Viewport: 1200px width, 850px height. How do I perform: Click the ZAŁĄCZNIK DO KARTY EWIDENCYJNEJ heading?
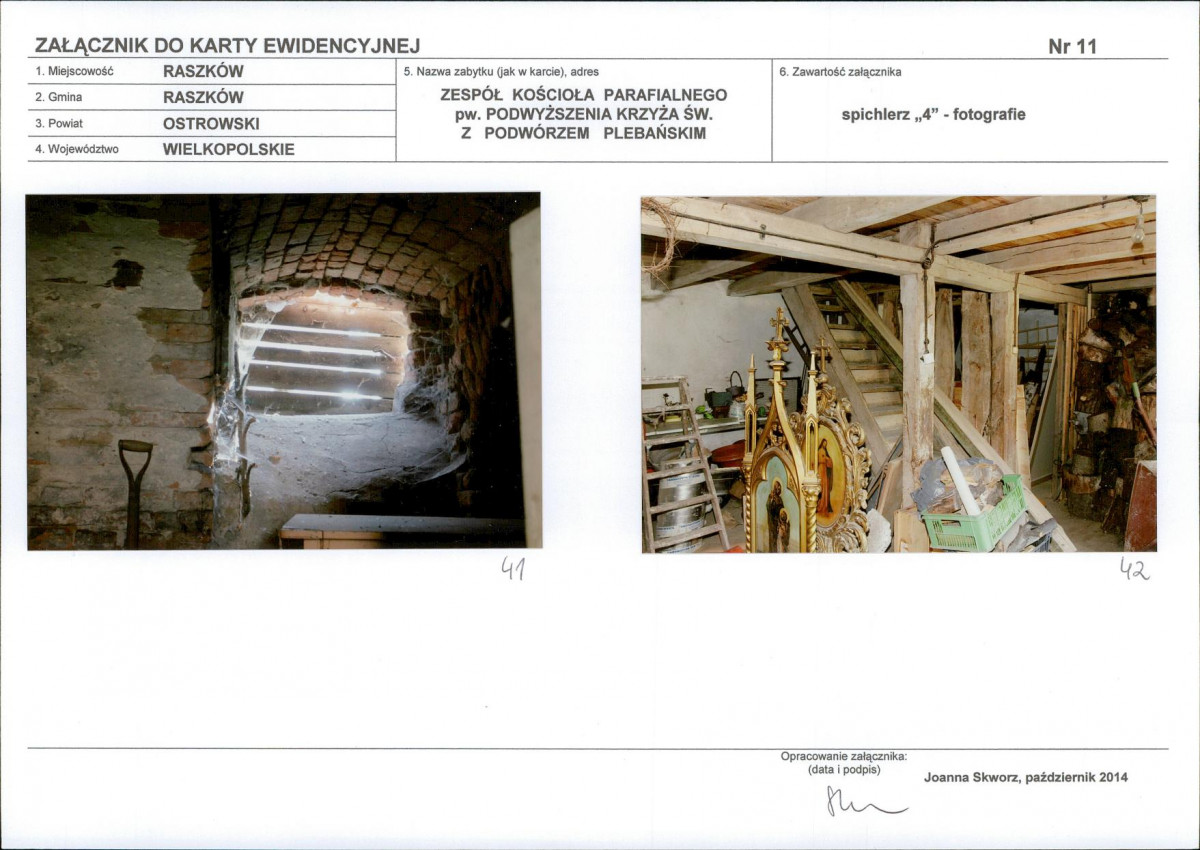click(227, 45)
